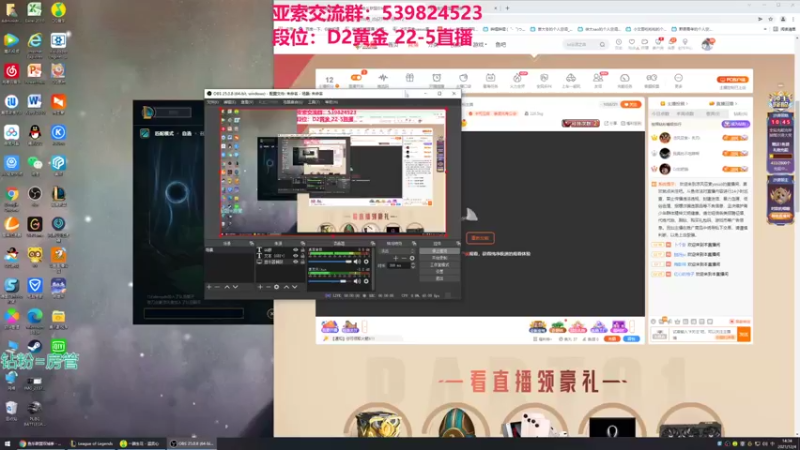The height and width of the screenshot is (450, 800).
Task: Move scene down arrow in OBS scenes panel
Action: [x=235, y=287]
